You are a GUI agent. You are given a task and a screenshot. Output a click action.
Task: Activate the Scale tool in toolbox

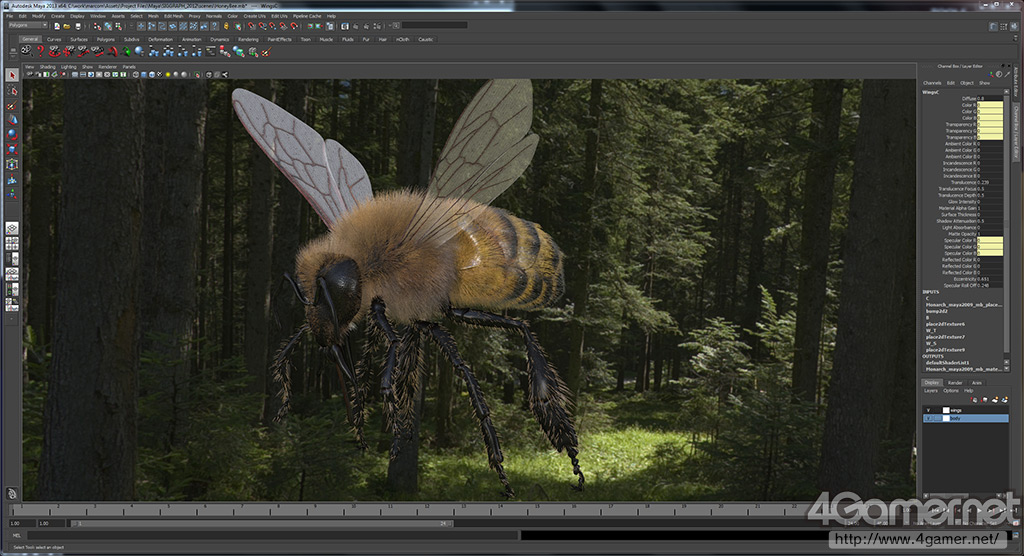pyautogui.click(x=12, y=148)
